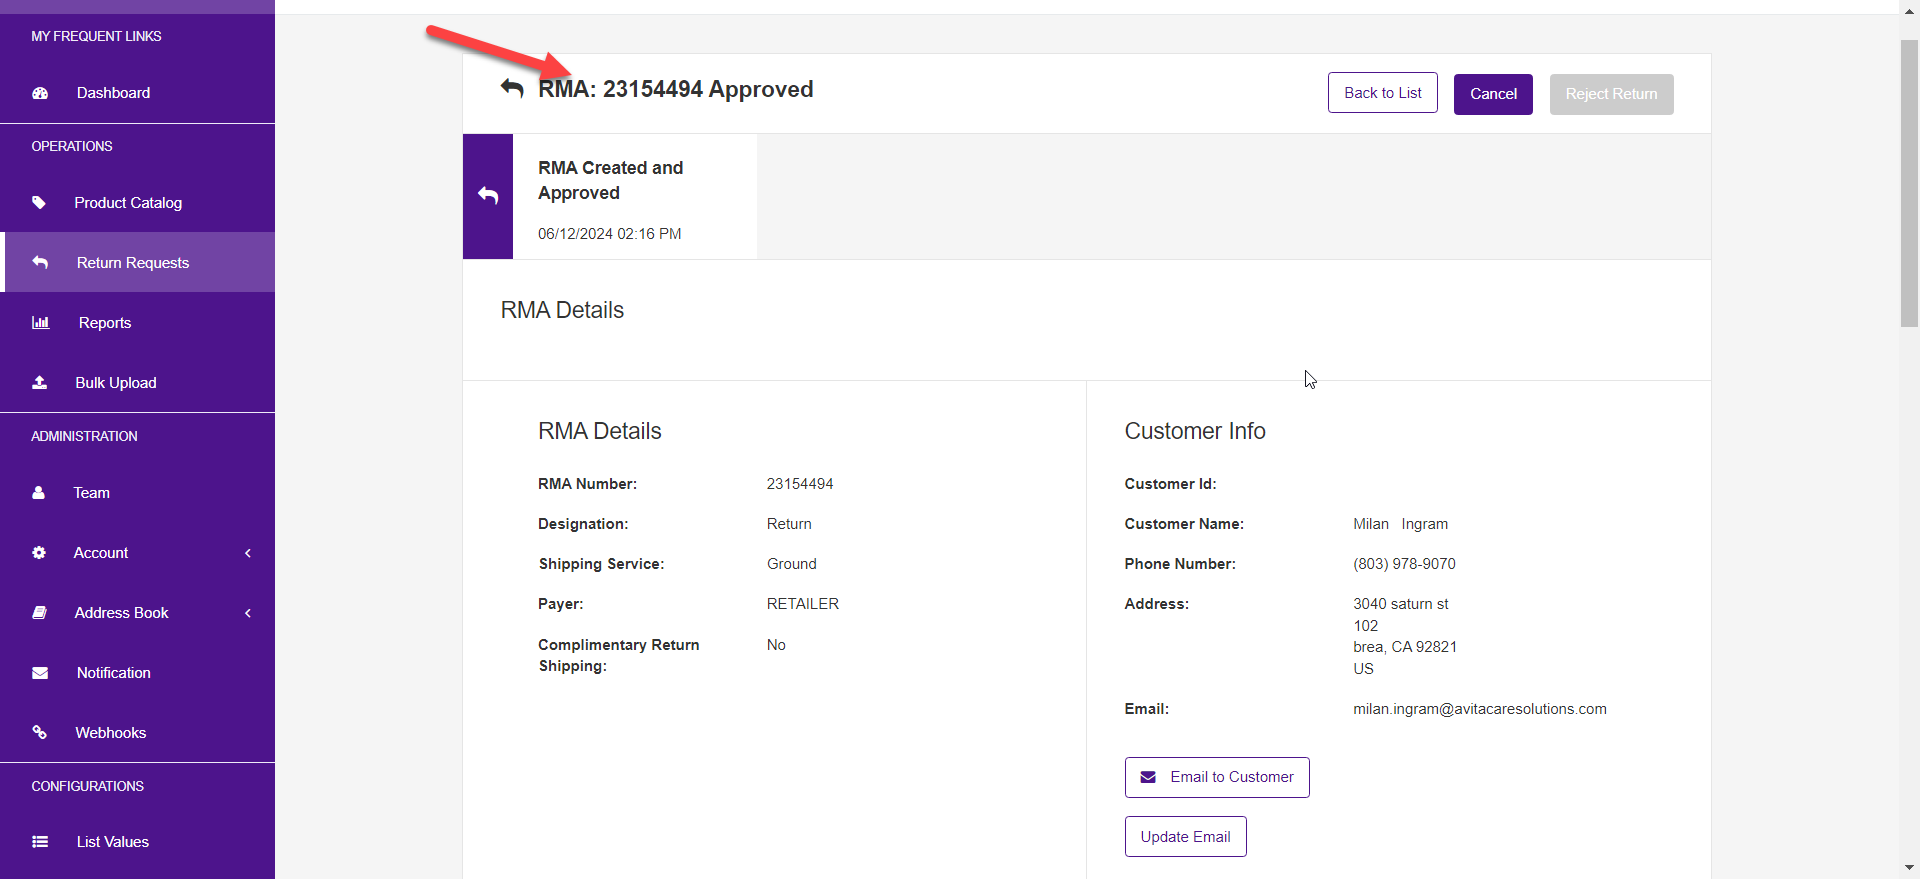Click customer name Milan Ingram

click(x=1401, y=524)
